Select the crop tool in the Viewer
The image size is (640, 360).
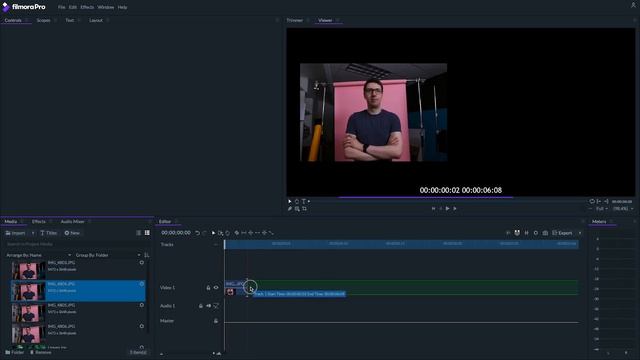[304, 209]
